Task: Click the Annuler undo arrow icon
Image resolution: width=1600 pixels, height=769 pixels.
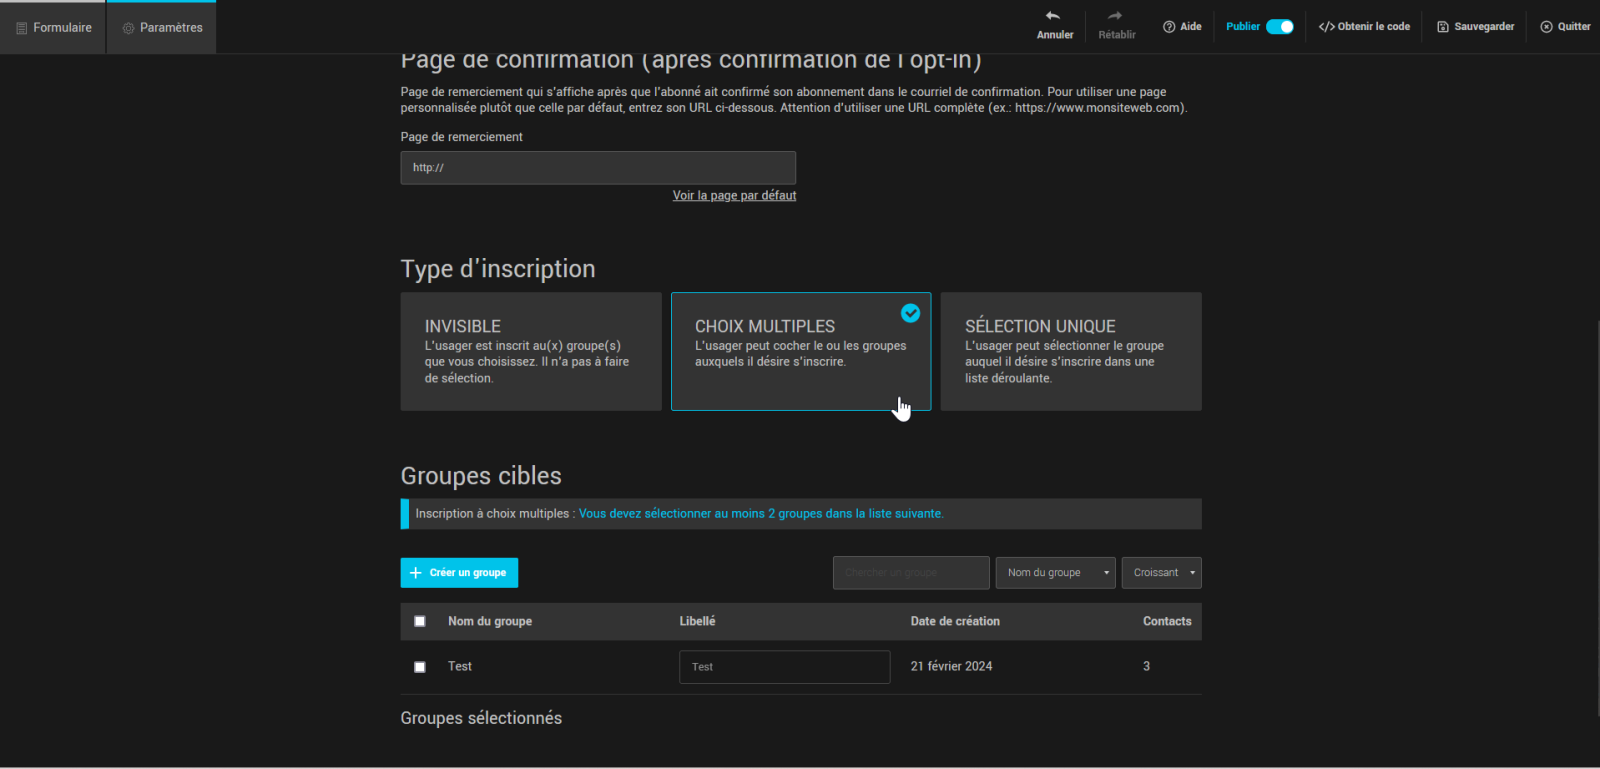Action: 1053,16
